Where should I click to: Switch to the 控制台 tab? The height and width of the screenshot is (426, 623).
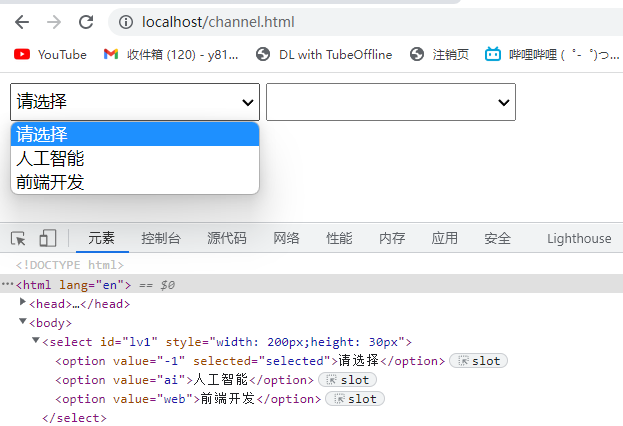(161, 238)
